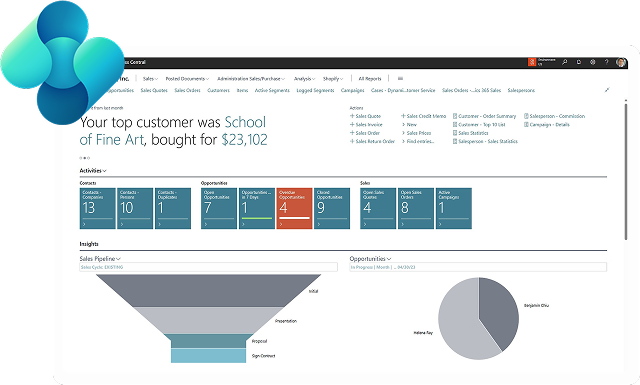This screenshot has height=385, width=640.
Task: Open the search magnifier icon in top bar
Action: click(564, 62)
